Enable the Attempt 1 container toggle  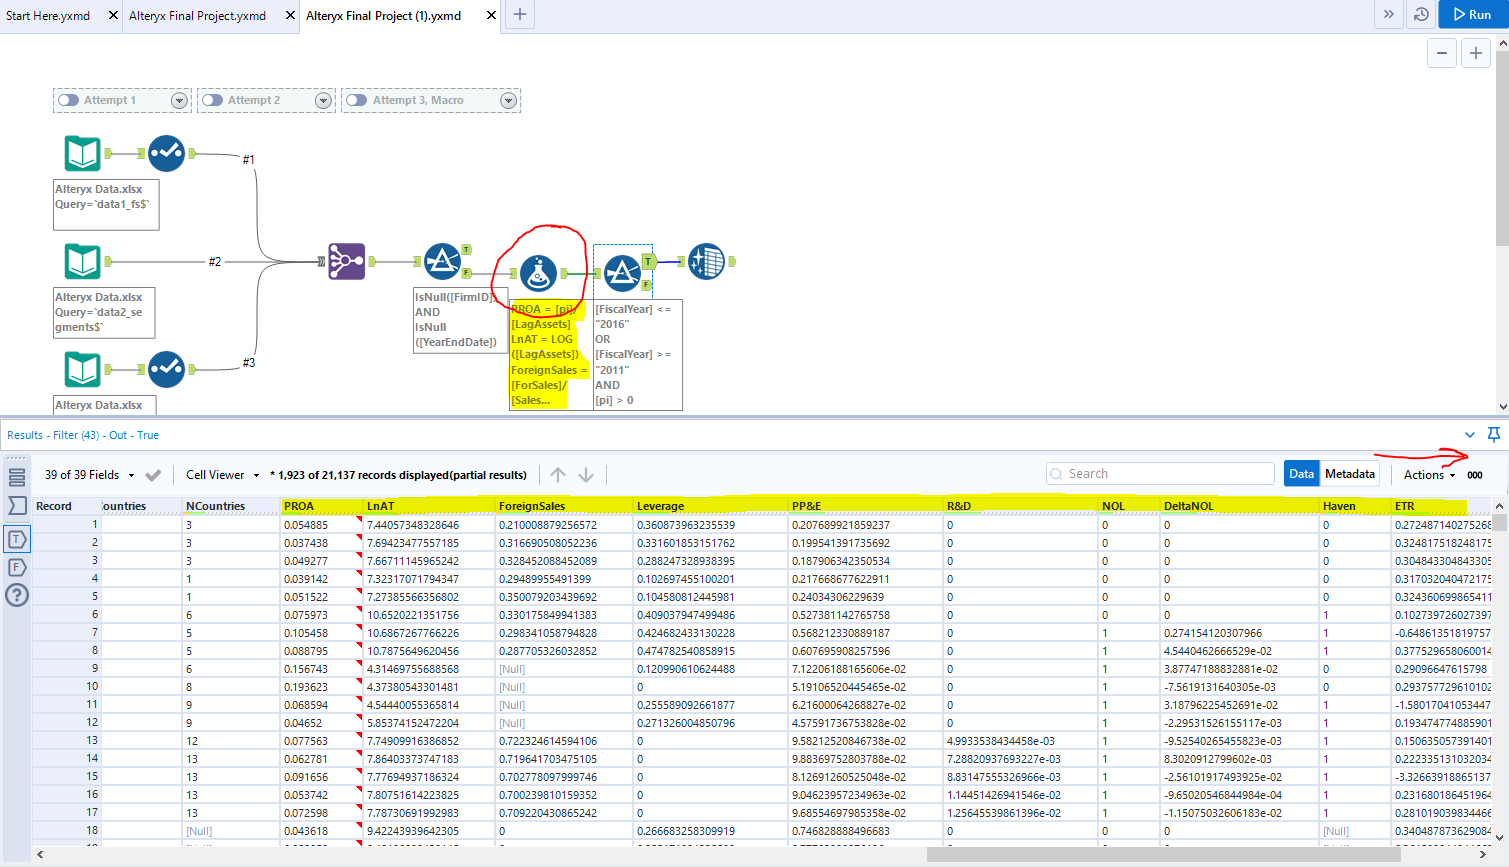[x=69, y=100]
